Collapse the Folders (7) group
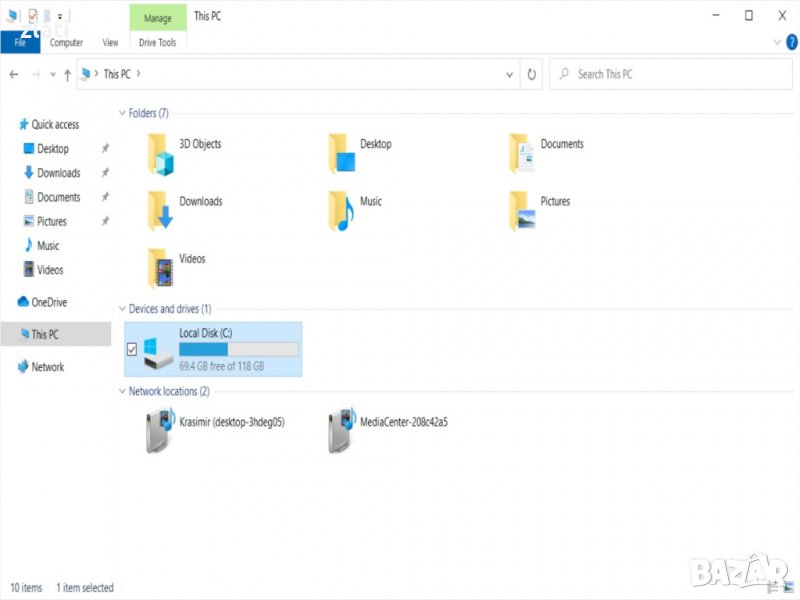Viewport: 800px width, 600px height. 122,114
